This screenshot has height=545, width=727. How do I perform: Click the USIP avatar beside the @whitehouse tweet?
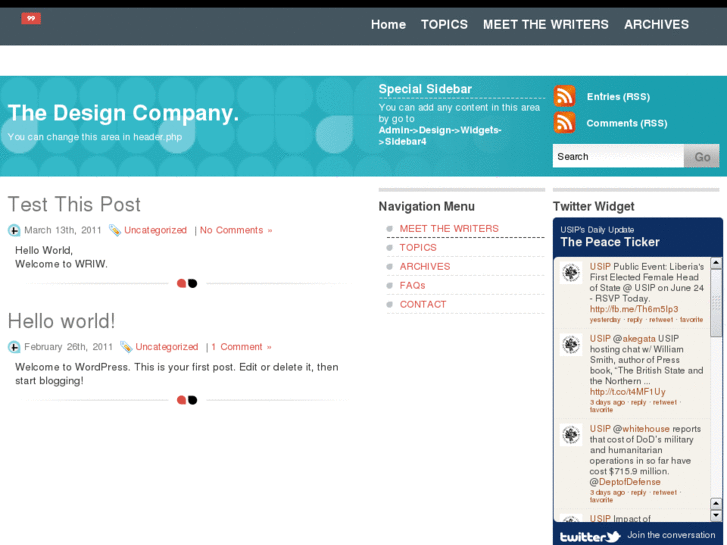[571, 435]
